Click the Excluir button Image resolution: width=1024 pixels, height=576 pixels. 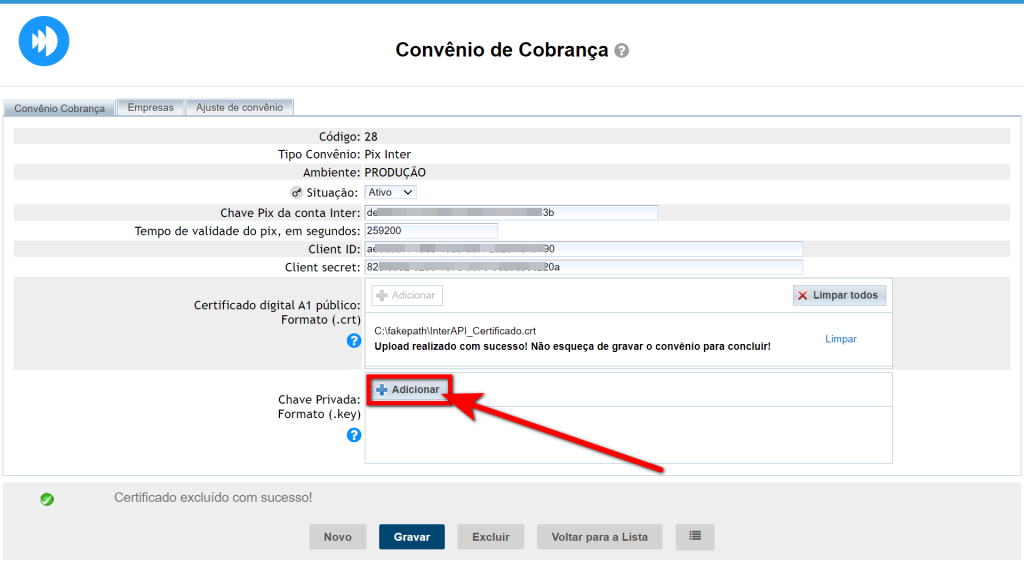[490, 537]
